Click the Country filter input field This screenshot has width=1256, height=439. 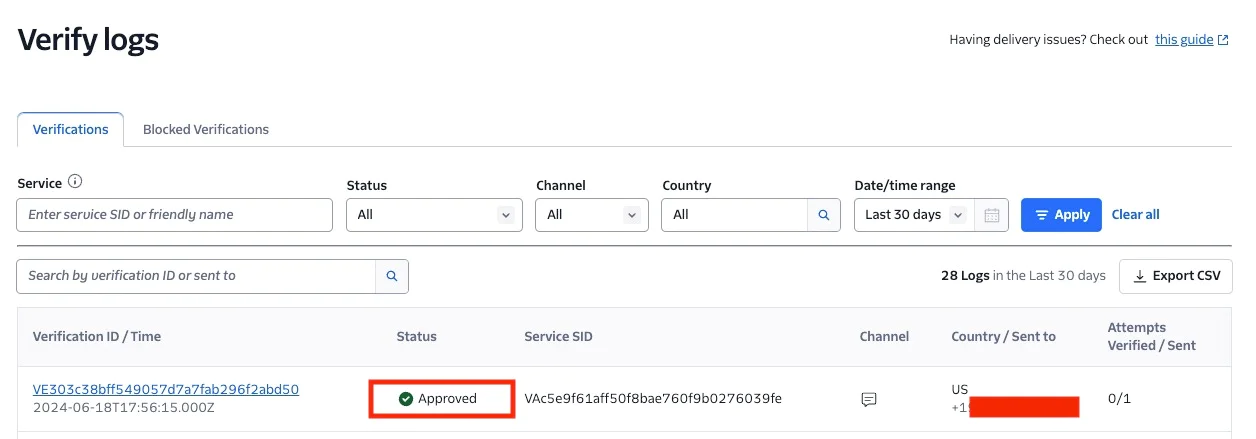pyautogui.click(x=734, y=215)
